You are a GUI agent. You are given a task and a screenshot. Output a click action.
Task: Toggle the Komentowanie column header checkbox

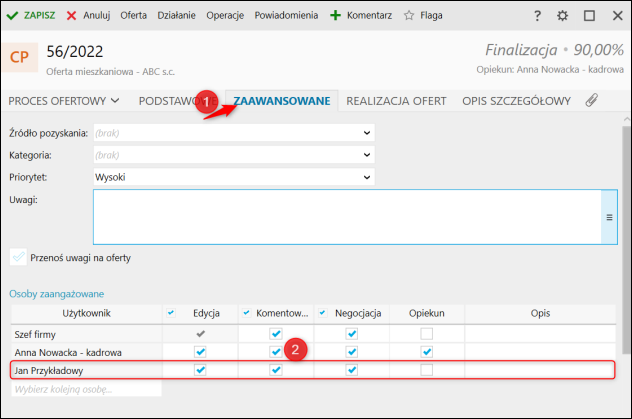click(x=247, y=313)
